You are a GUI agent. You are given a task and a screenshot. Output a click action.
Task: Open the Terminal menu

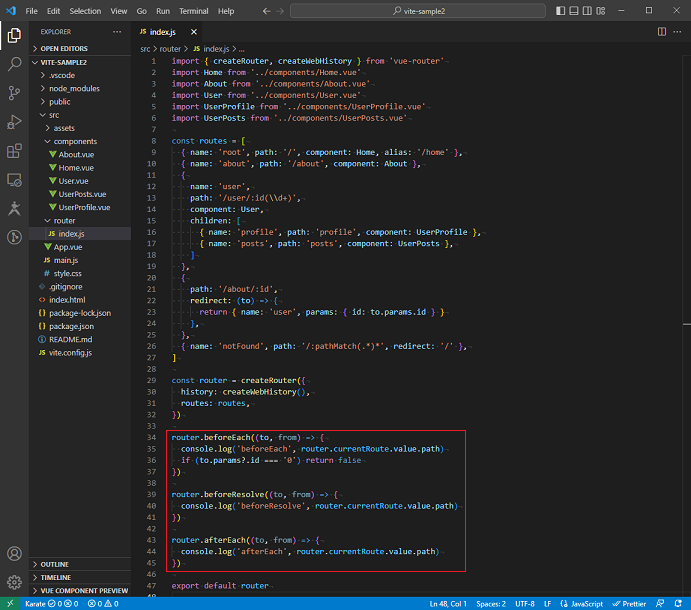(193, 11)
